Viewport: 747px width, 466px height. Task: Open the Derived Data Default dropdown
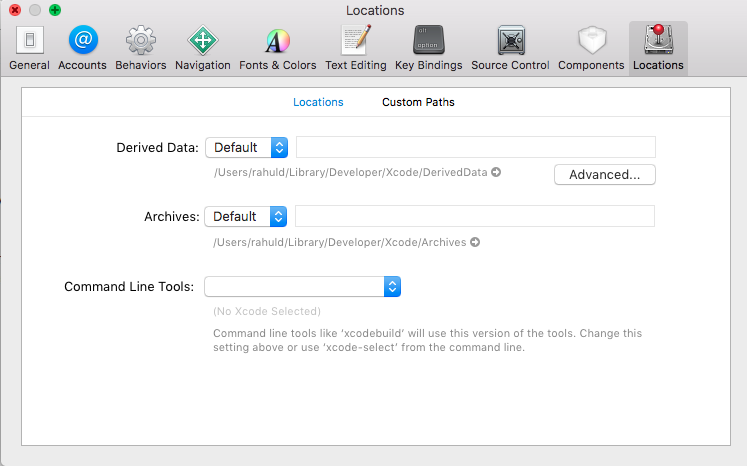(247, 147)
